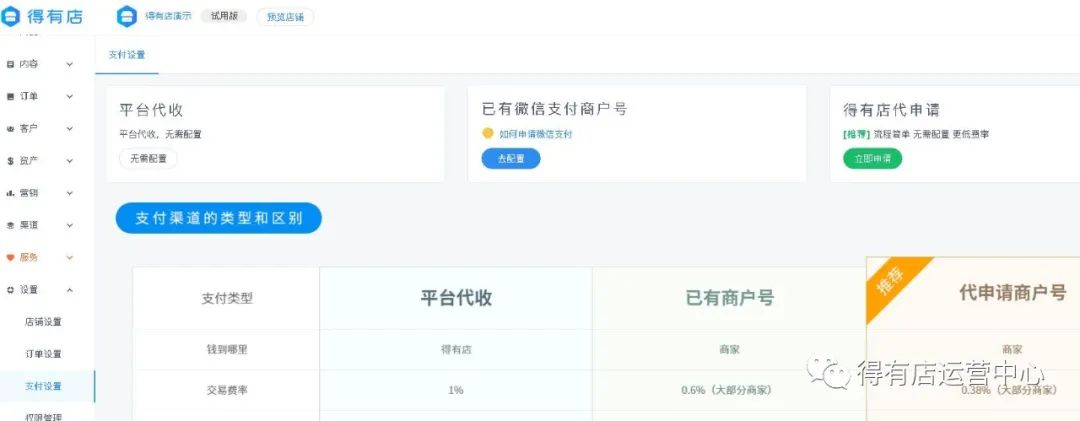Viewport: 1080px width, 421px height.
Task: Click the 内容 sidebar icon
Action: [10, 64]
